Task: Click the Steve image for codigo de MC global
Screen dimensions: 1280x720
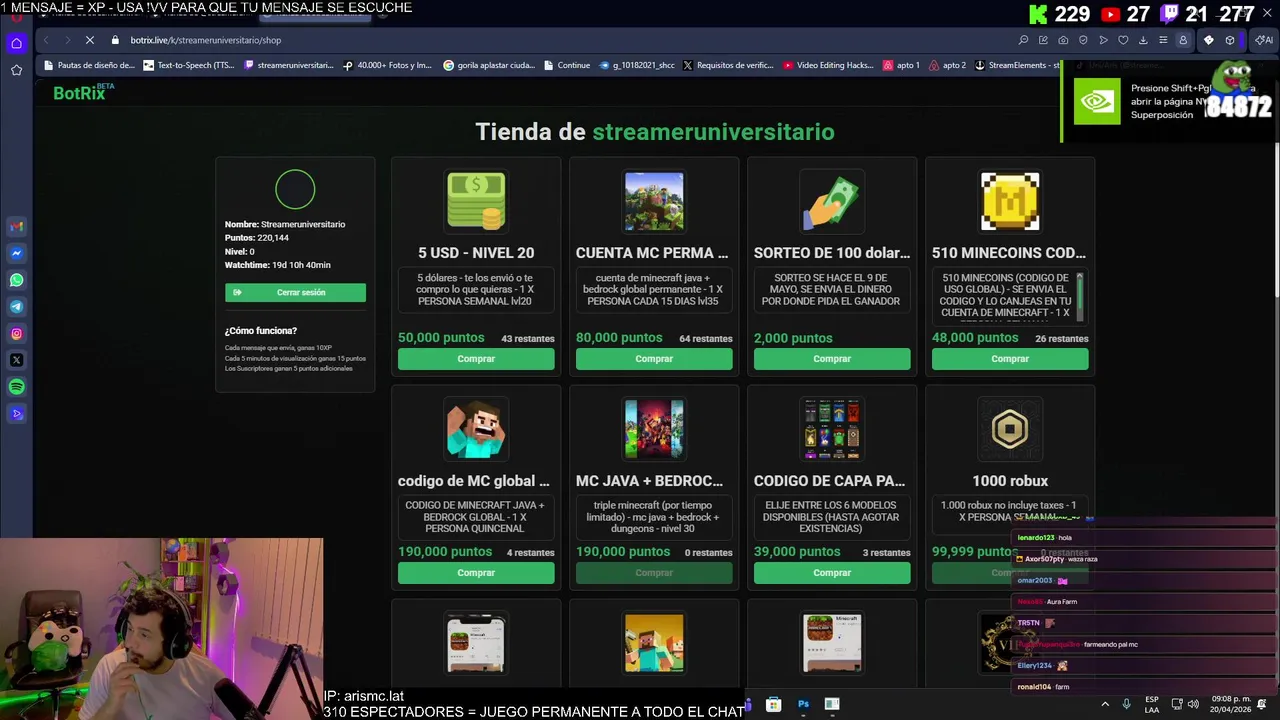Action: 476,429
